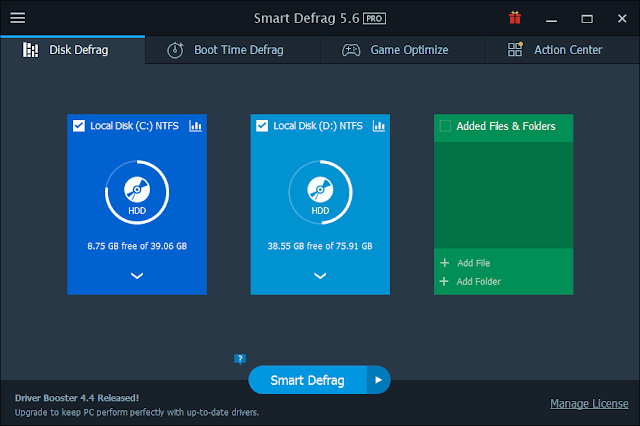Click the HDD disc icon for disk C:

[137, 190]
